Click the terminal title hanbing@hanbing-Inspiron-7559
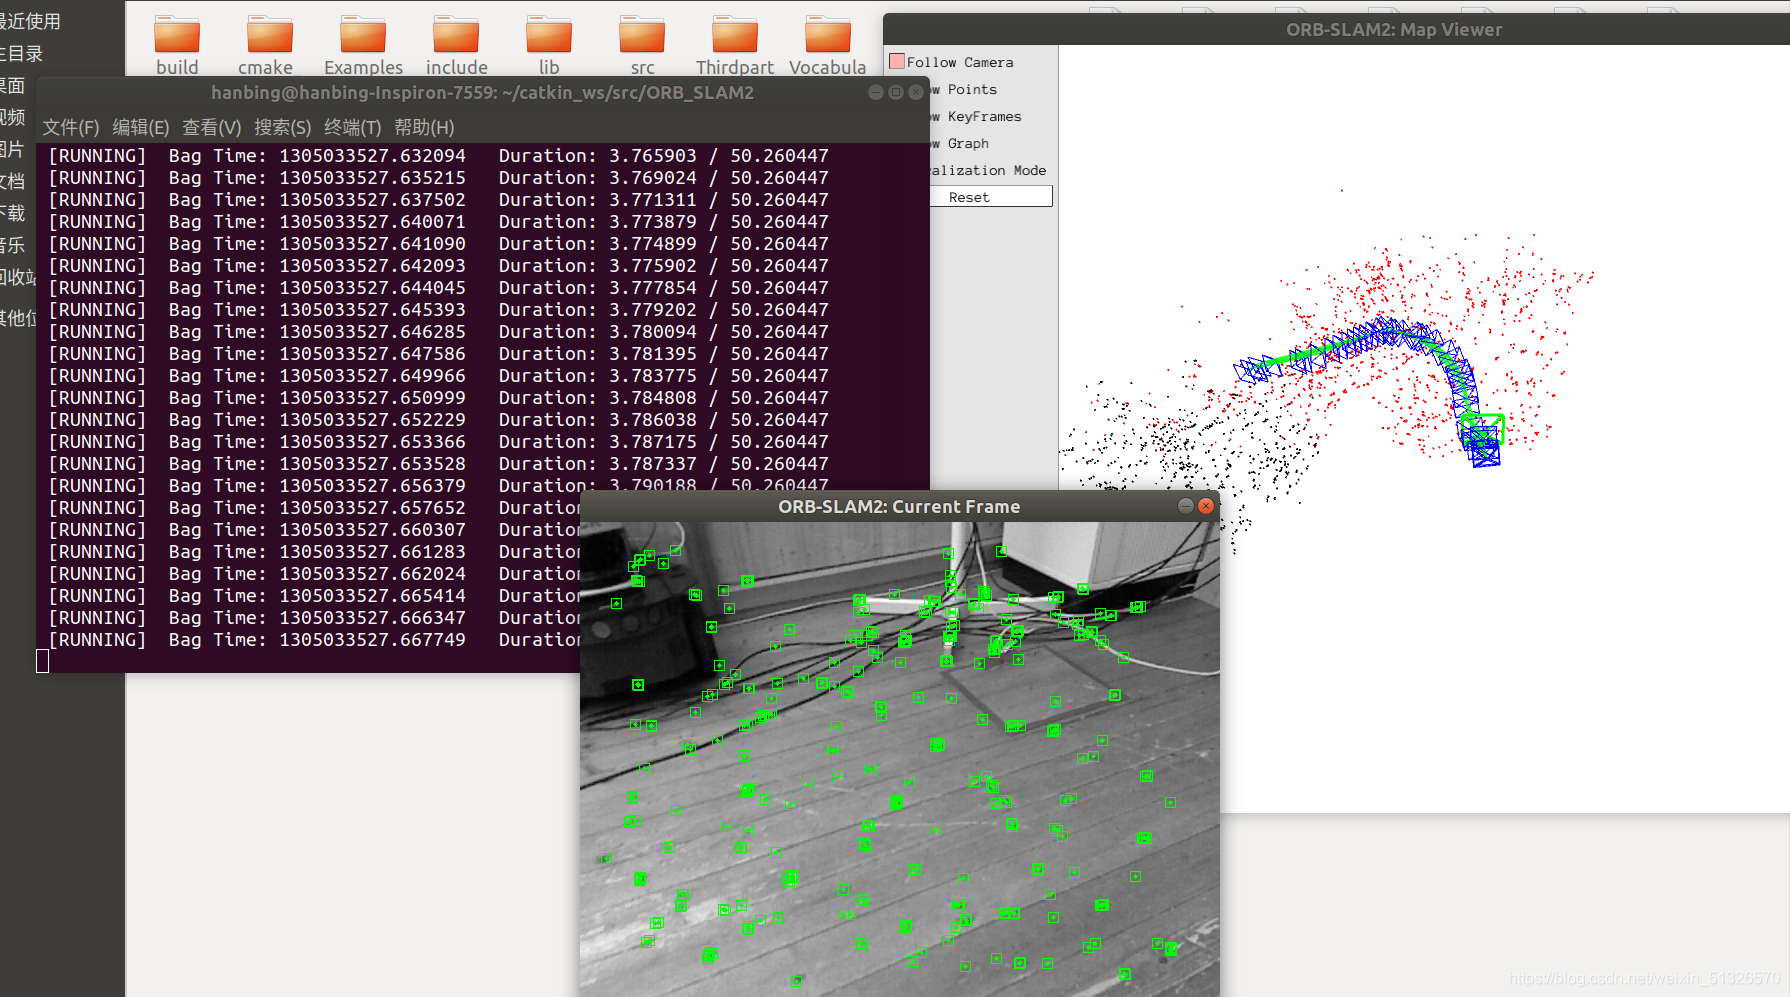This screenshot has width=1790, height=997. pyautogui.click(x=482, y=92)
